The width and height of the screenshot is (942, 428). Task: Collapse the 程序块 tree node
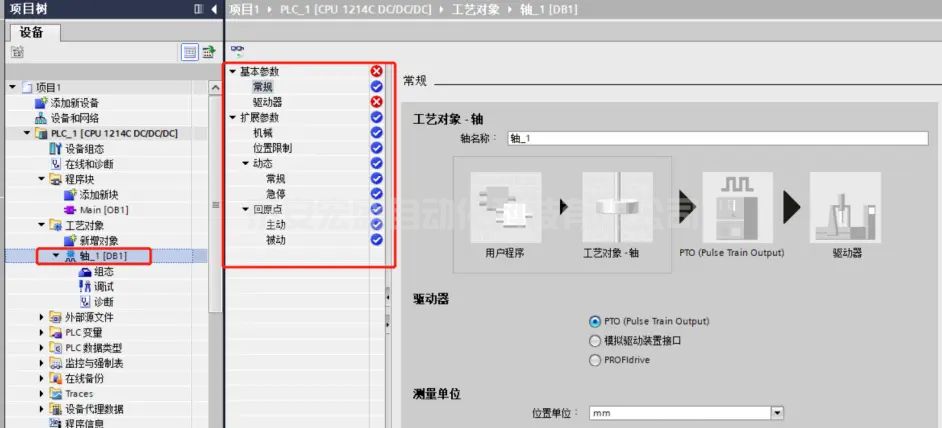[x=42, y=179]
